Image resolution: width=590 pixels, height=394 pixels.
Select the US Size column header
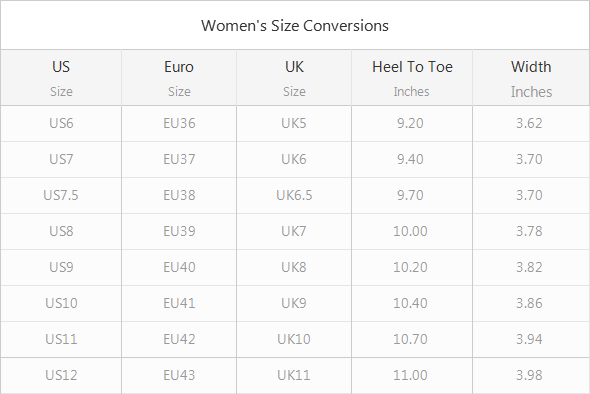(61, 78)
